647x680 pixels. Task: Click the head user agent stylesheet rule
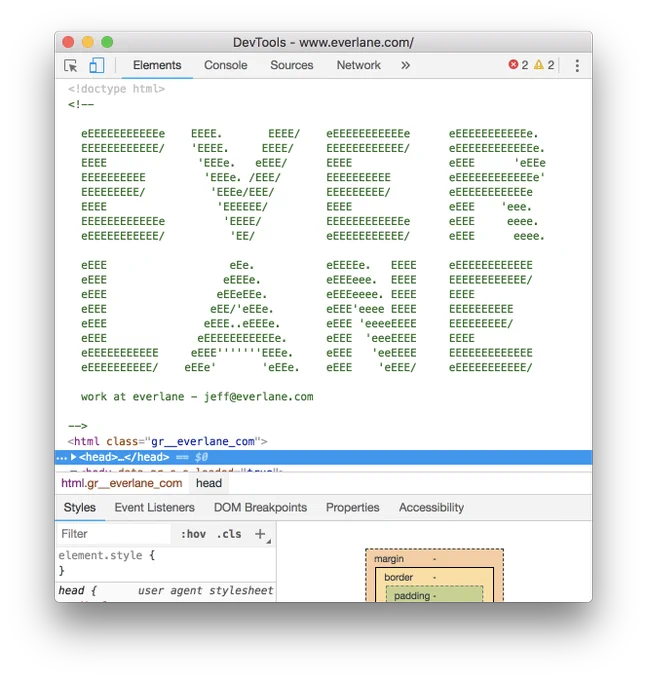pos(167,591)
